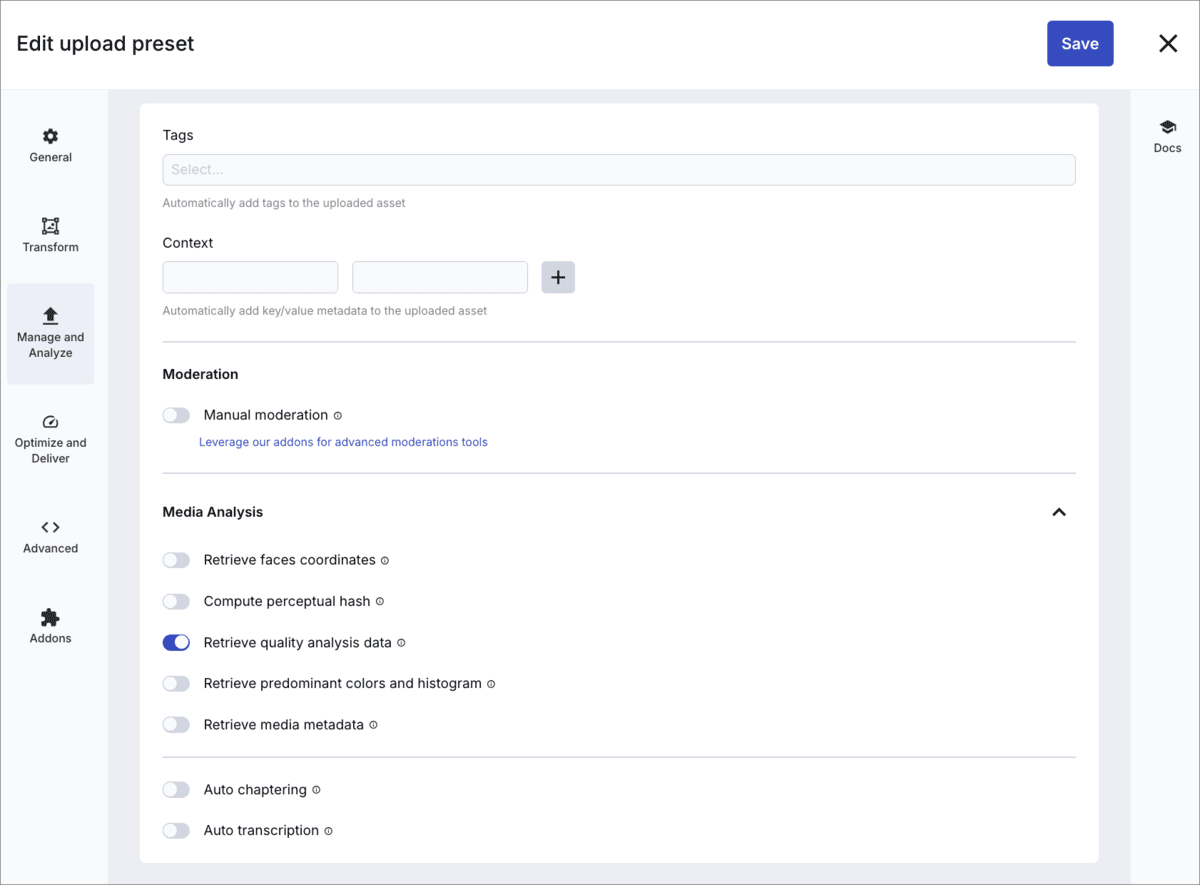
Task: Open the Addons puzzle piece icon
Action: point(50,617)
